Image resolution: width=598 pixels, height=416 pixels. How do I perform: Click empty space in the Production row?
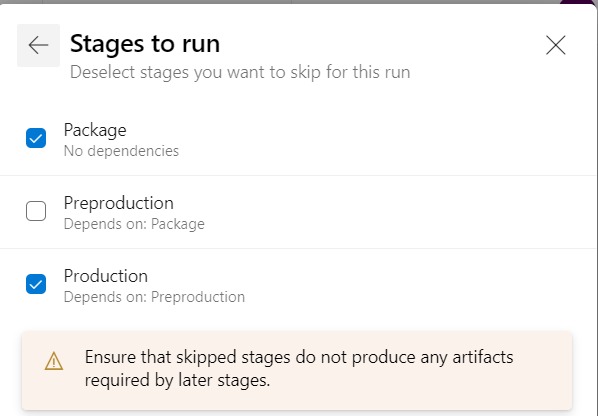pyautogui.click(x=381, y=285)
